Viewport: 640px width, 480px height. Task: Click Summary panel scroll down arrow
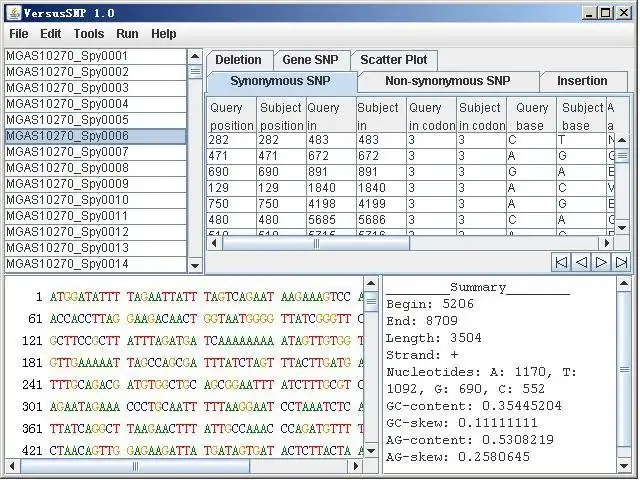point(624,466)
